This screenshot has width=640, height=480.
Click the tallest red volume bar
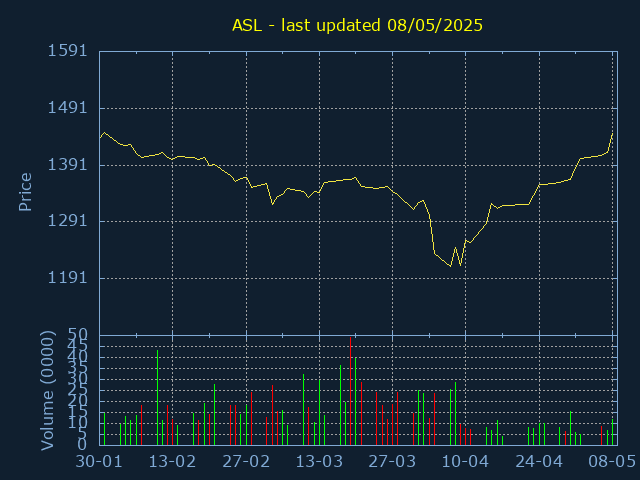(350, 391)
